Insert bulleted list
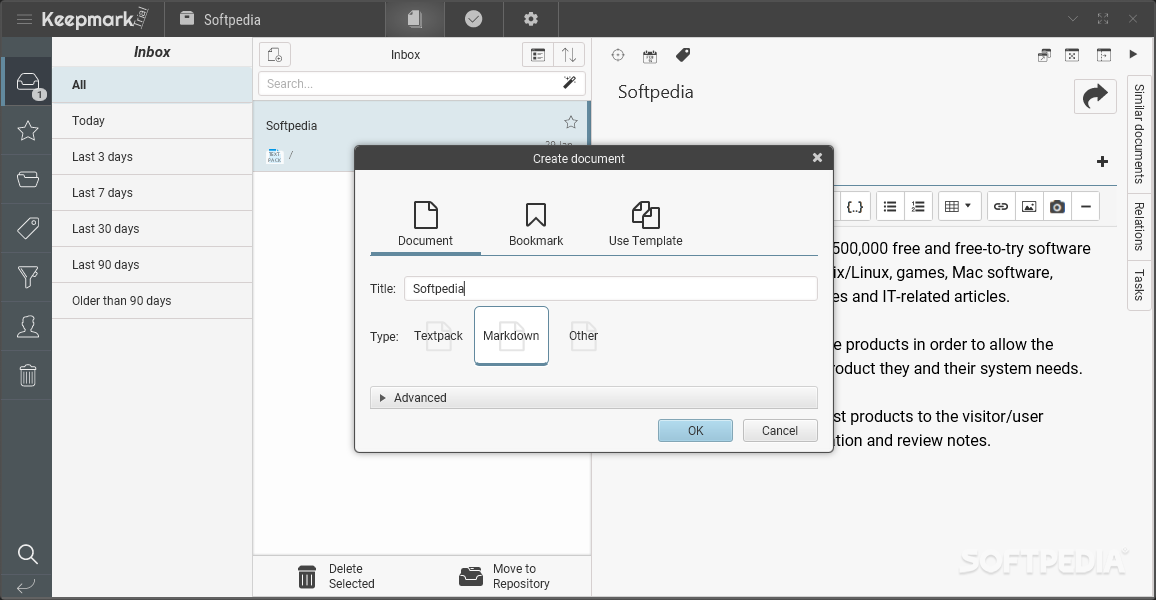Viewport: 1156px width, 600px height. pyautogui.click(x=890, y=206)
